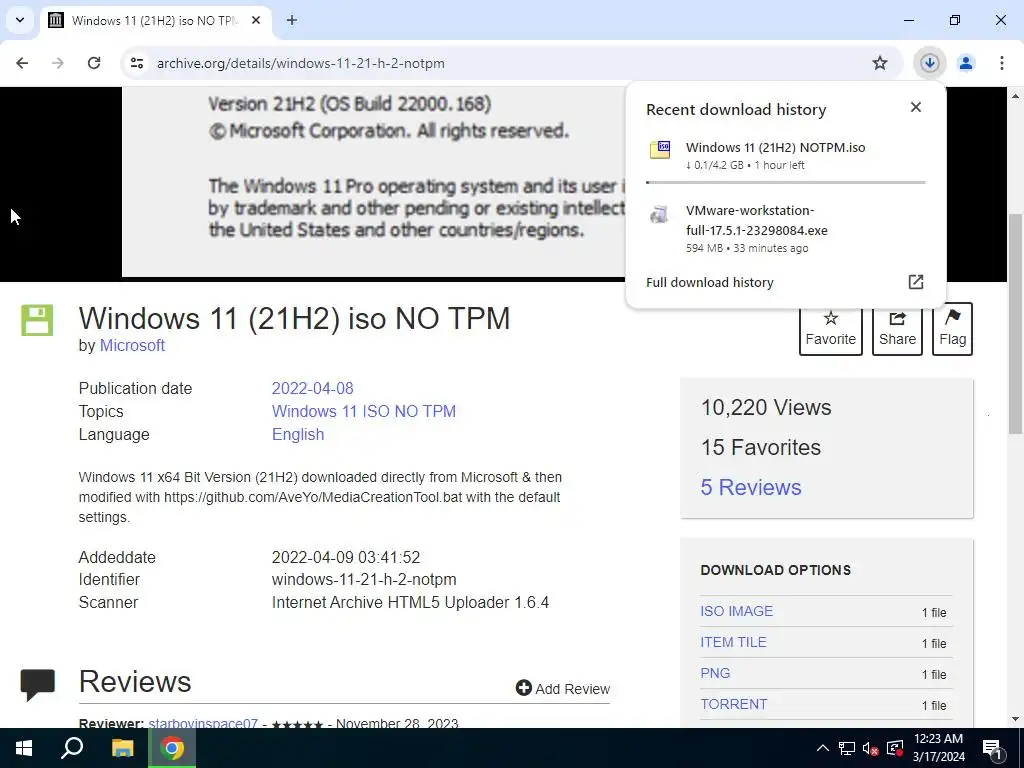Open the Windows Start menu
1024x768 pixels.
(24, 748)
